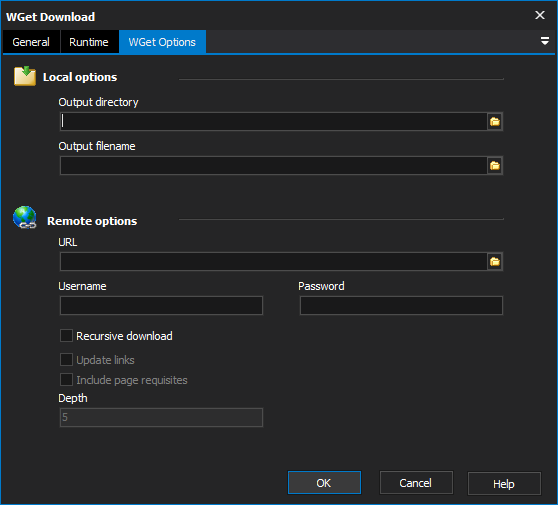
Task: Open the Runtime tab
Action: [89, 42]
